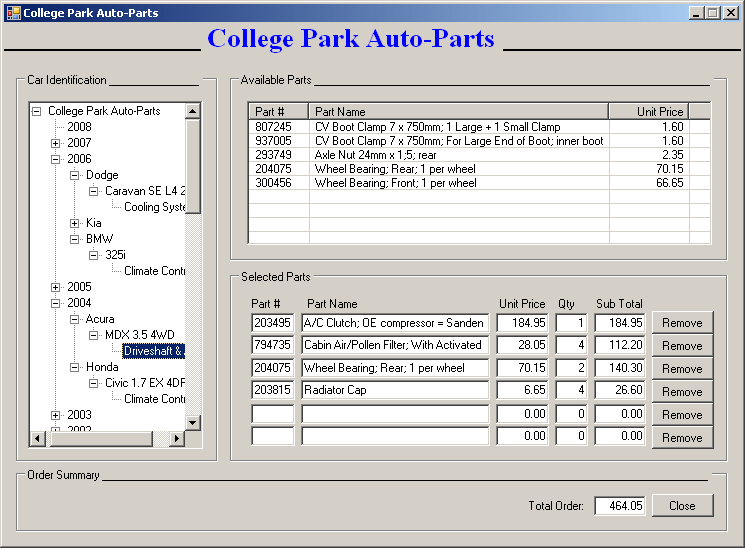745x548 pixels.
Task: Collapse the College Park Auto-Parts root node
Action: (37, 112)
